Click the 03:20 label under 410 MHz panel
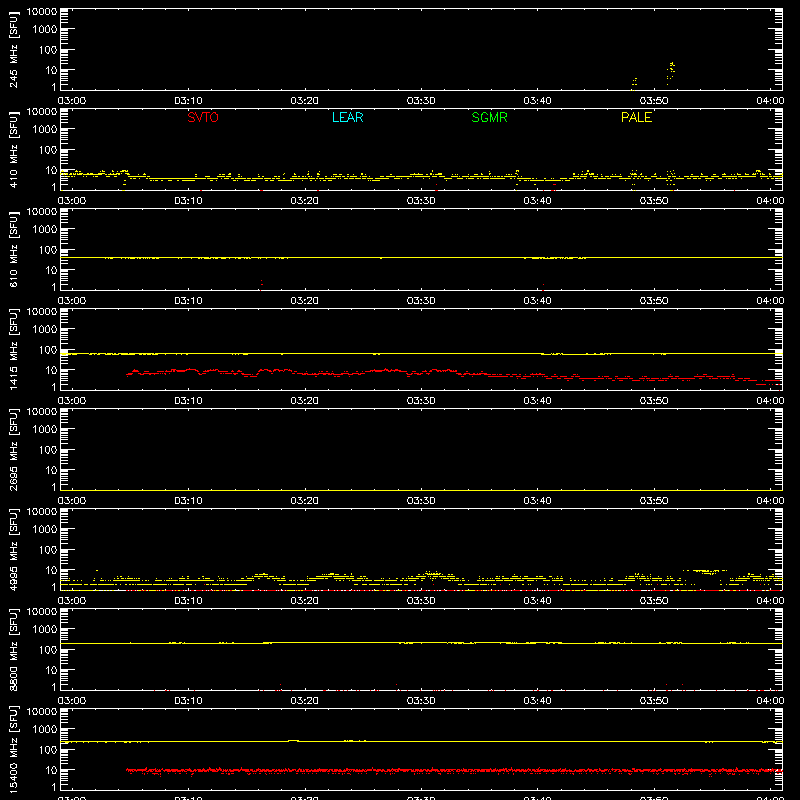 pyautogui.click(x=305, y=201)
